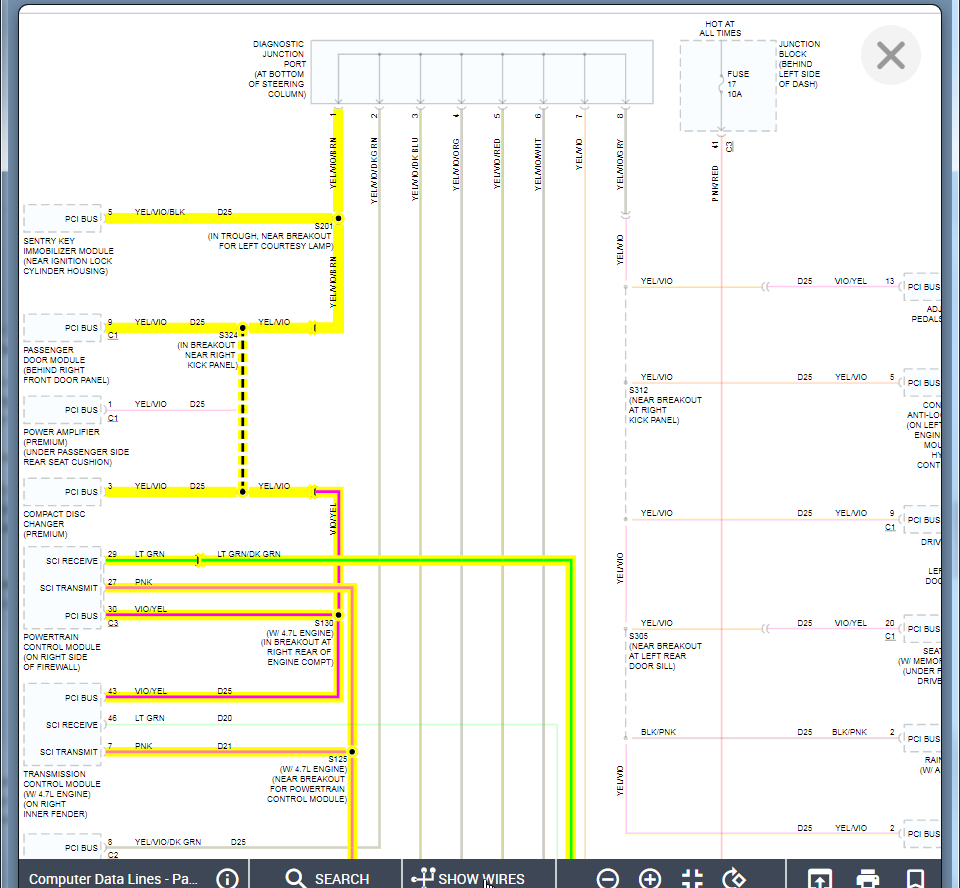The width and height of the screenshot is (960, 888).
Task: Click the vertical YEL/VIO/DK BLU label
Action: tap(415, 169)
